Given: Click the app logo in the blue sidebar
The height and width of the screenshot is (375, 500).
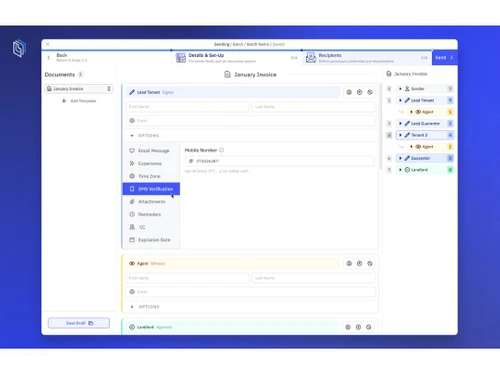Looking at the screenshot, I should [19, 48].
